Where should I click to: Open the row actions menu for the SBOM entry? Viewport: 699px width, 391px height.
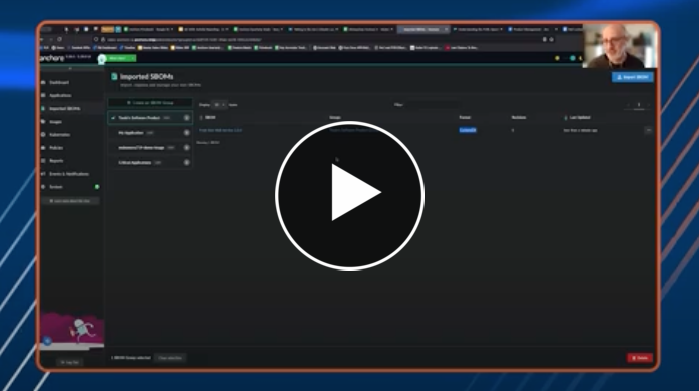click(648, 130)
